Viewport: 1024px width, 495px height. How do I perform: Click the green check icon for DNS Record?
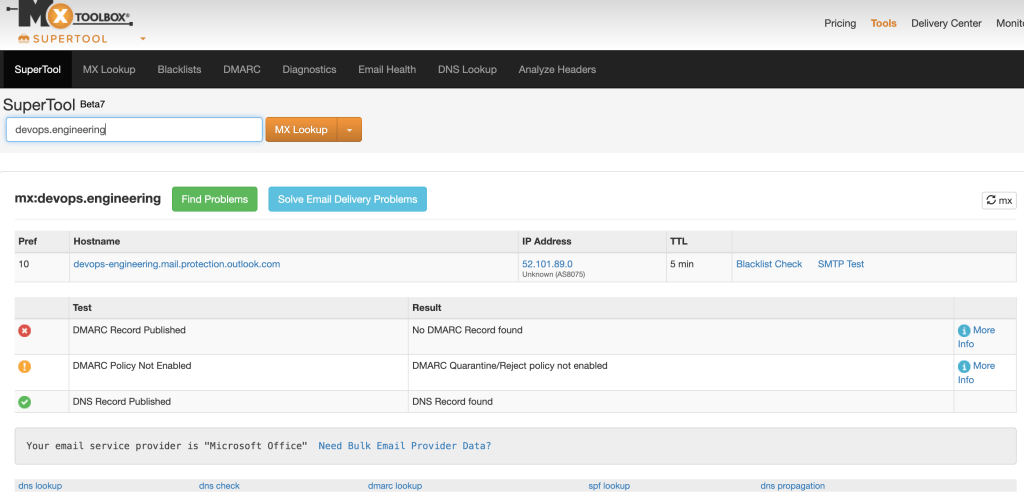click(24, 402)
